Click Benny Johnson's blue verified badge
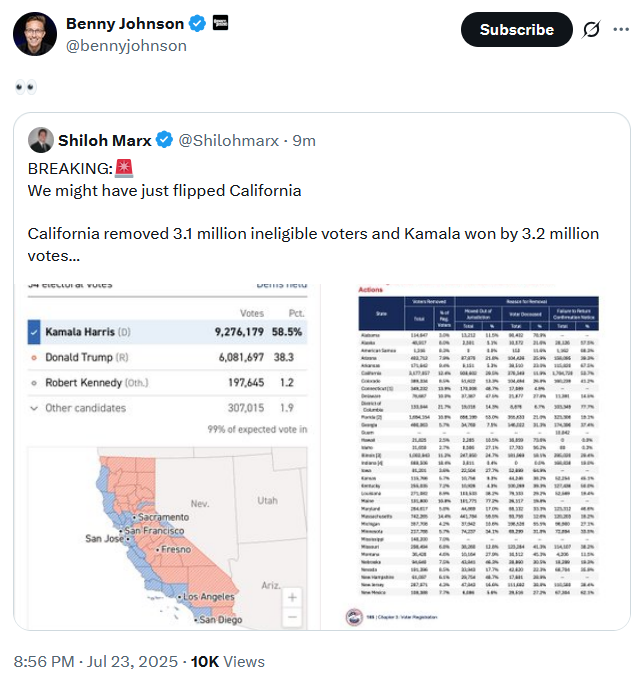The image size is (642, 679). tap(197, 23)
